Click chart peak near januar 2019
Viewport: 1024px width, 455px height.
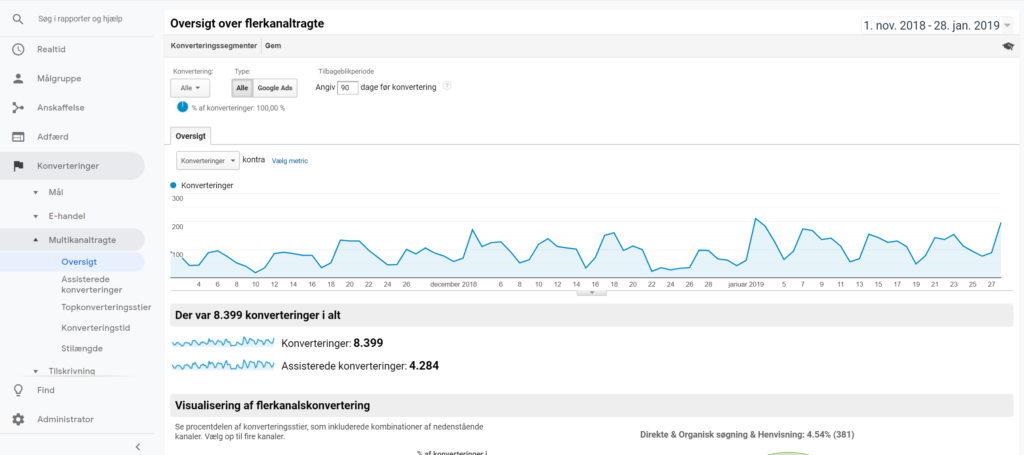coord(755,219)
